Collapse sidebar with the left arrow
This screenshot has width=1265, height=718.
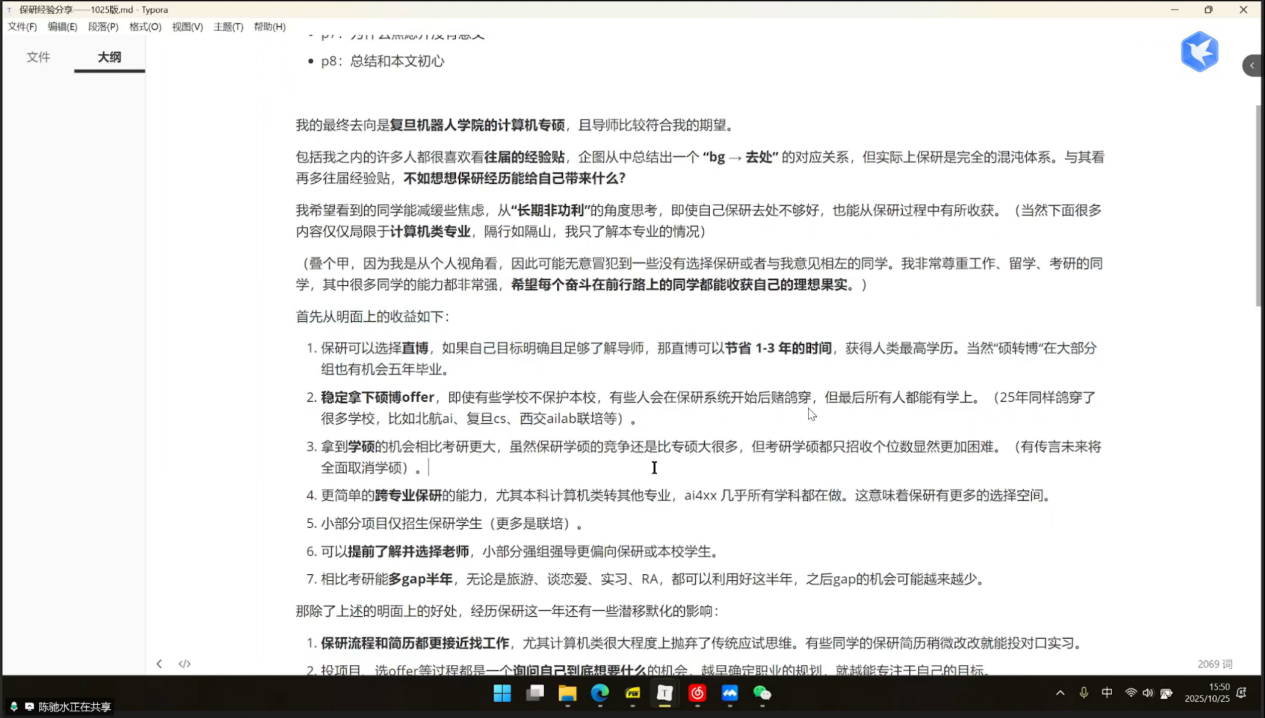159,664
